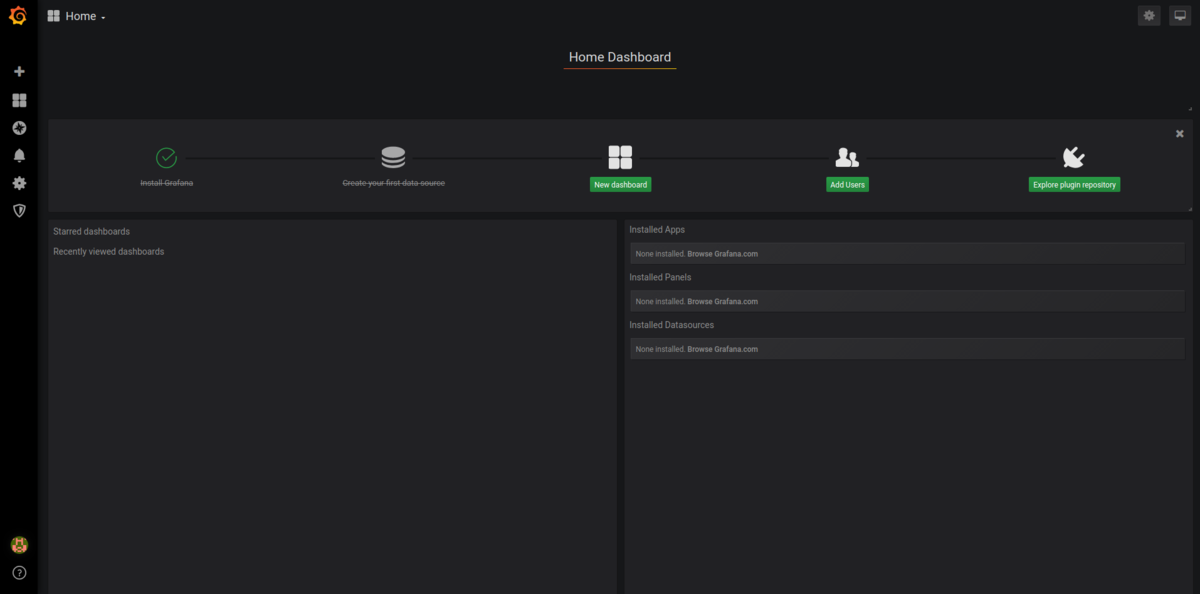
Task: Click the Recently viewed dashboards heading
Action: click(108, 252)
